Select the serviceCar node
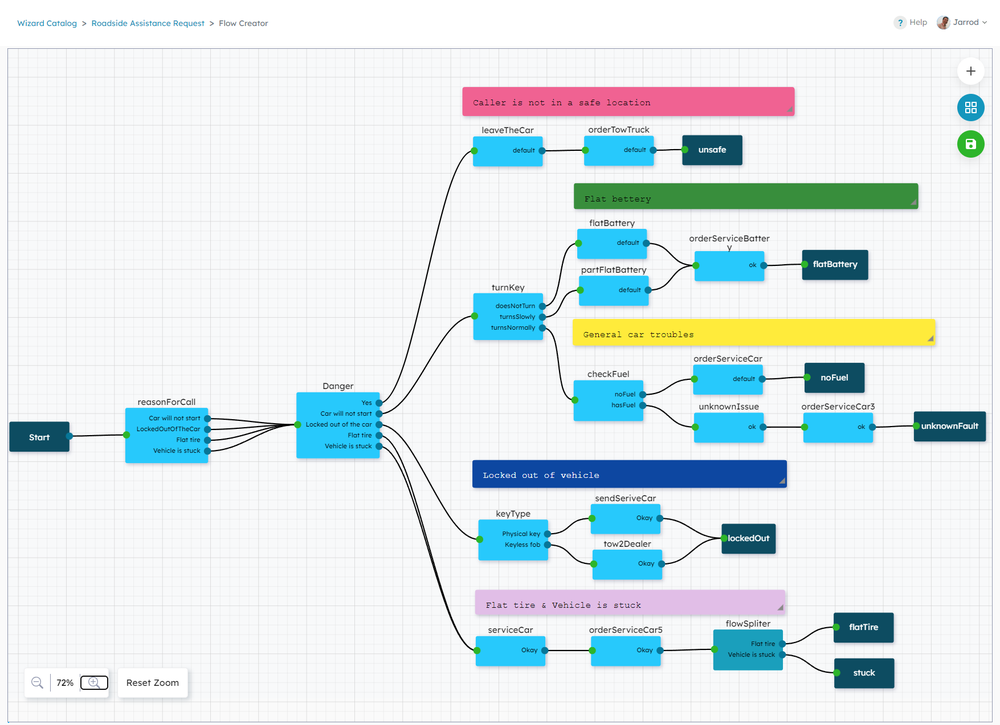 (x=510, y=650)
